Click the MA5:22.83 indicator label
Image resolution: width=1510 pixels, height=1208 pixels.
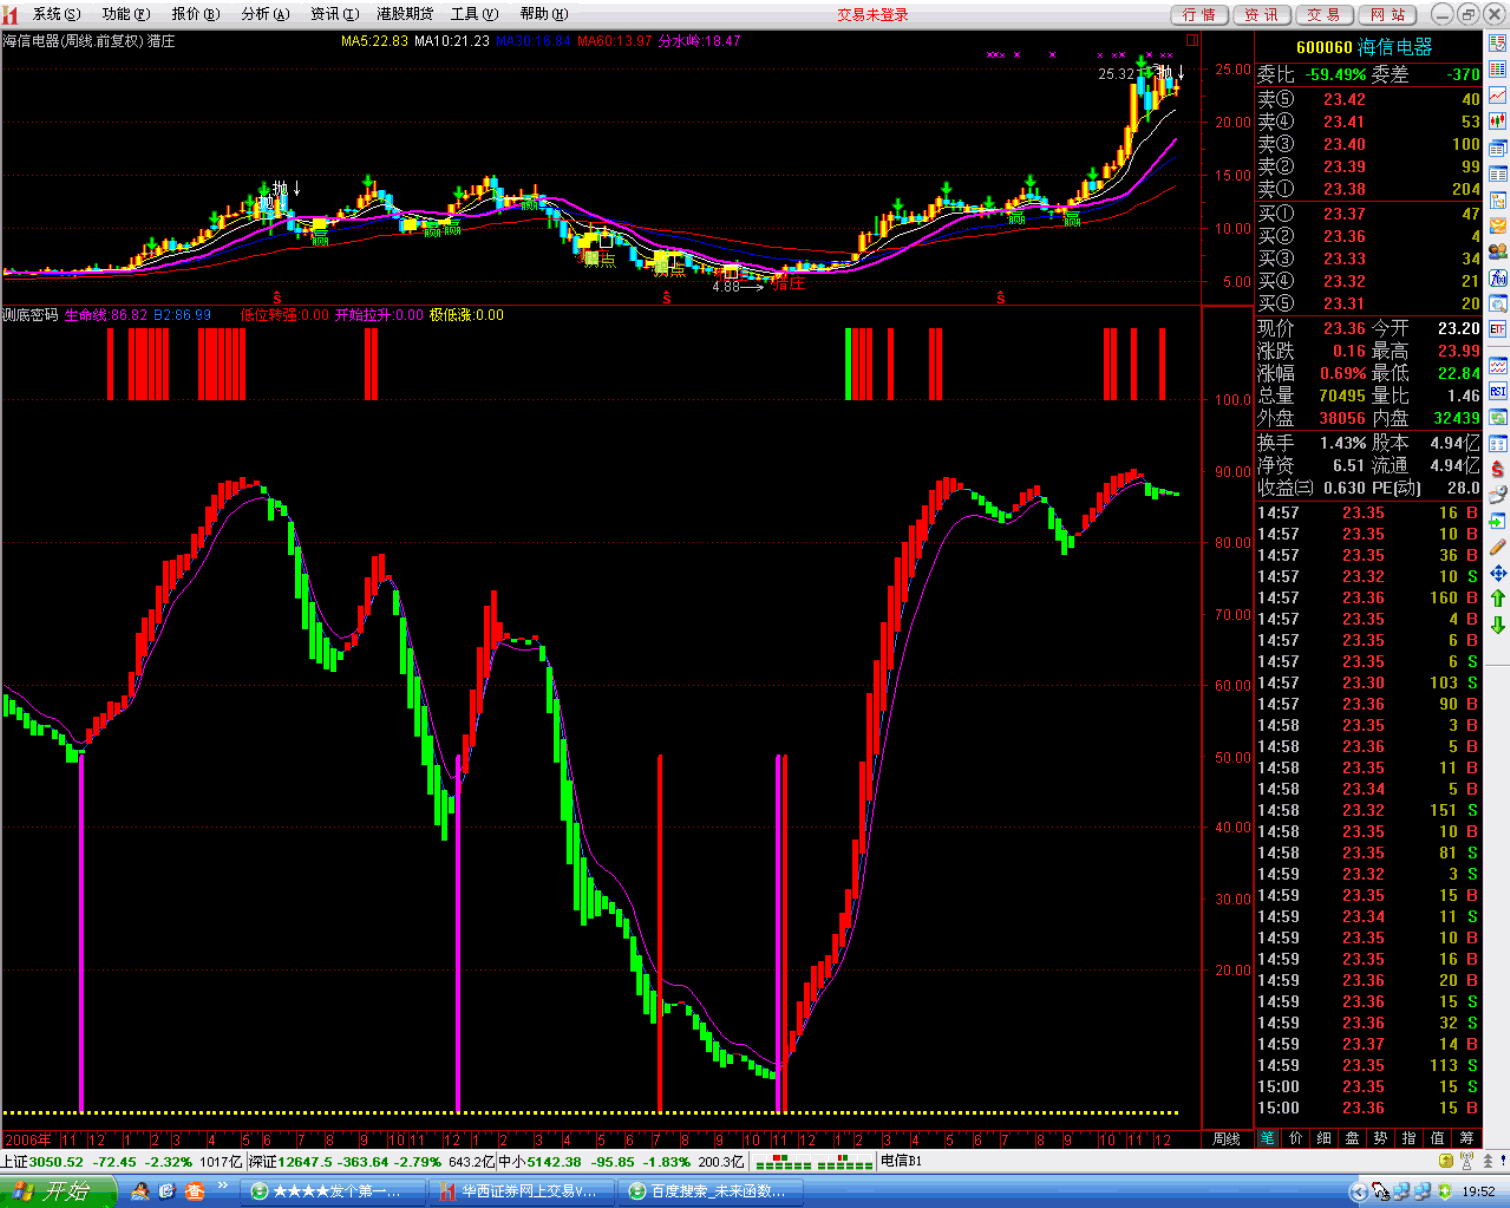tap(374, 41)
